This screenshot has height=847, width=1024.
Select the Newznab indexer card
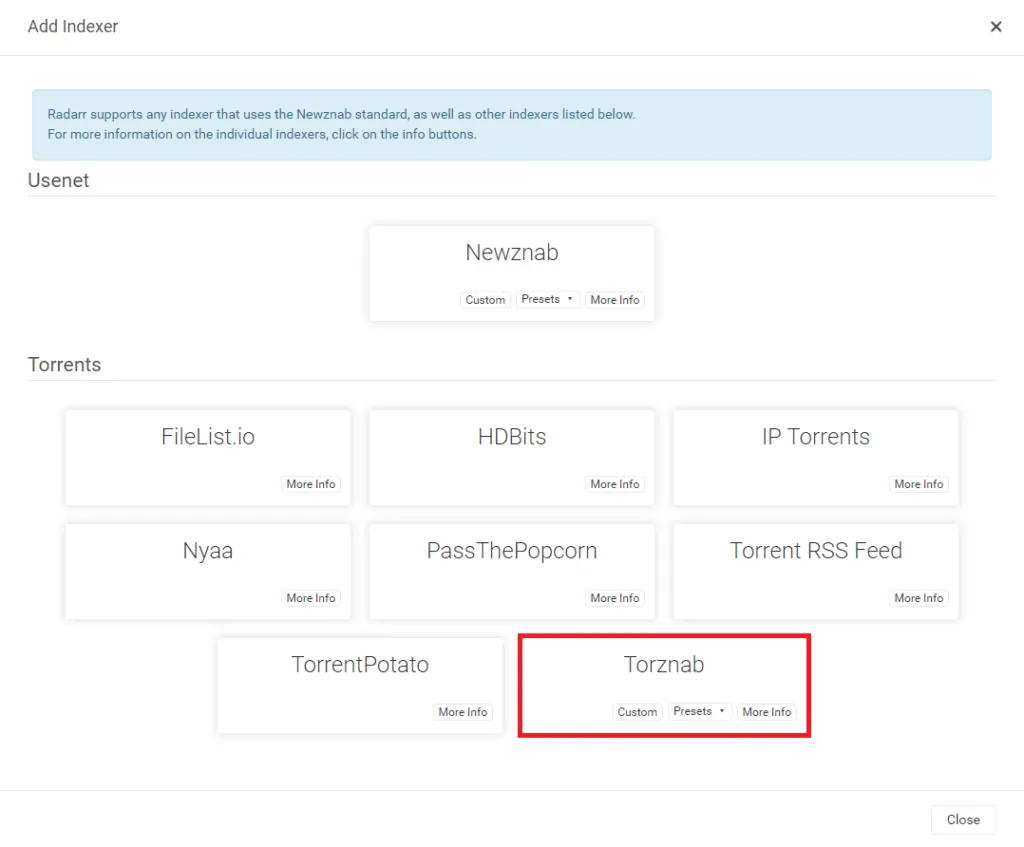511,253
